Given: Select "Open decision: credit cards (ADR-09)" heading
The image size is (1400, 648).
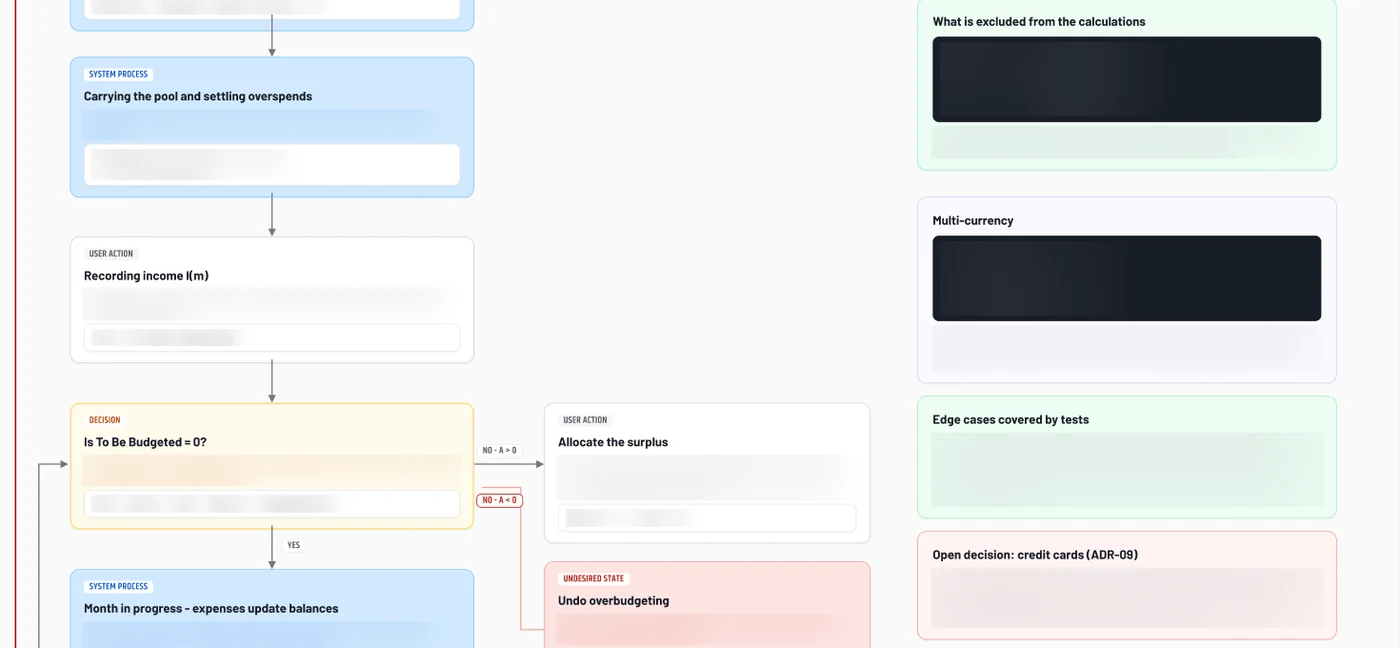Looking at the screenshot, I should coord(1035,555).
